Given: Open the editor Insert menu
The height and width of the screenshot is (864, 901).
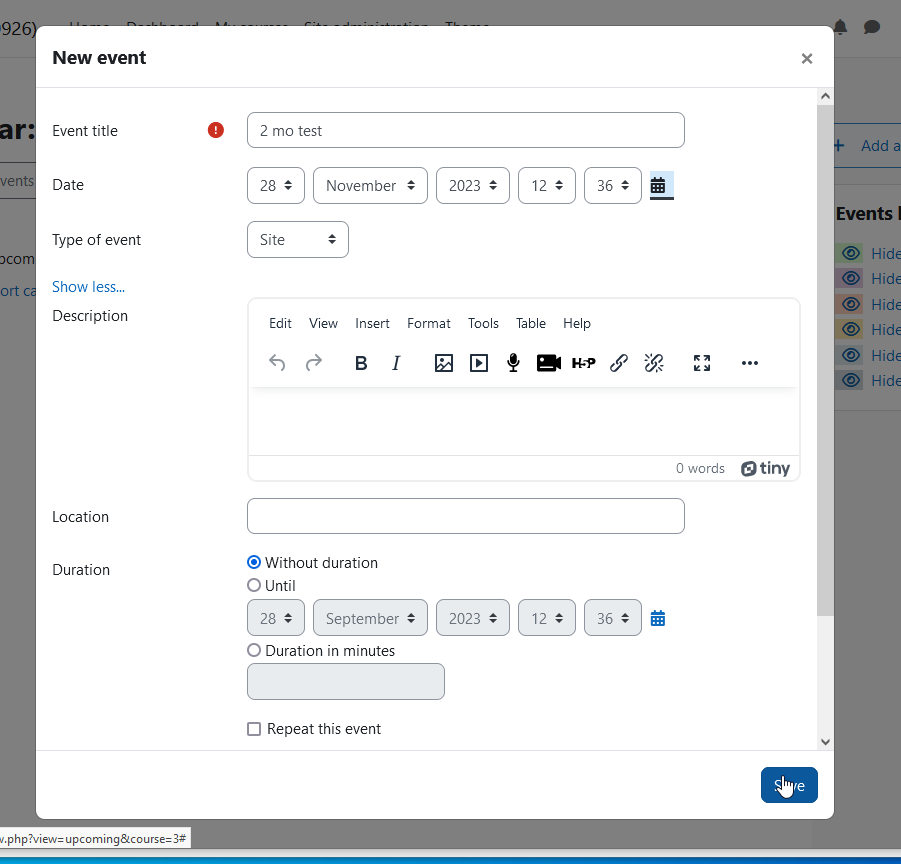Looking at the screenshot, I should tap(372, 323).
